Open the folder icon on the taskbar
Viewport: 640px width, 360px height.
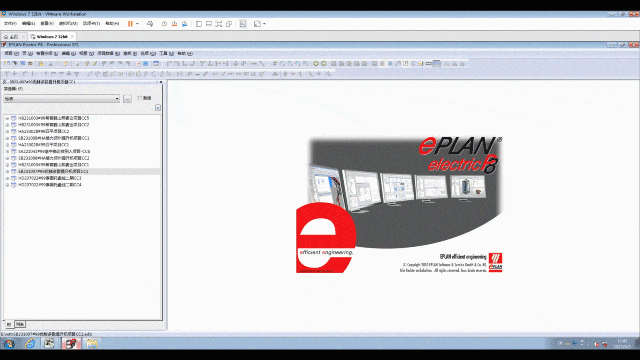92,344
